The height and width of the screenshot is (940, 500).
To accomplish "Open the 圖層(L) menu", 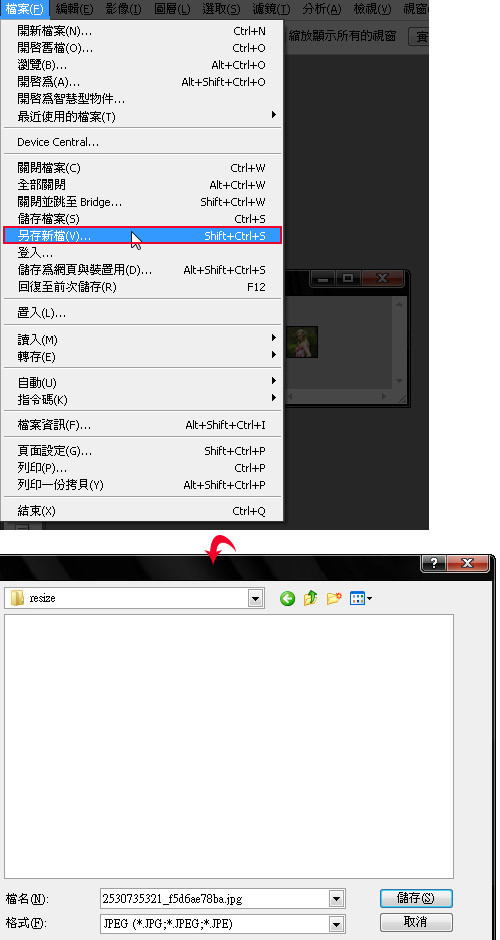I will pyautogui.click(x=172, y=9).
